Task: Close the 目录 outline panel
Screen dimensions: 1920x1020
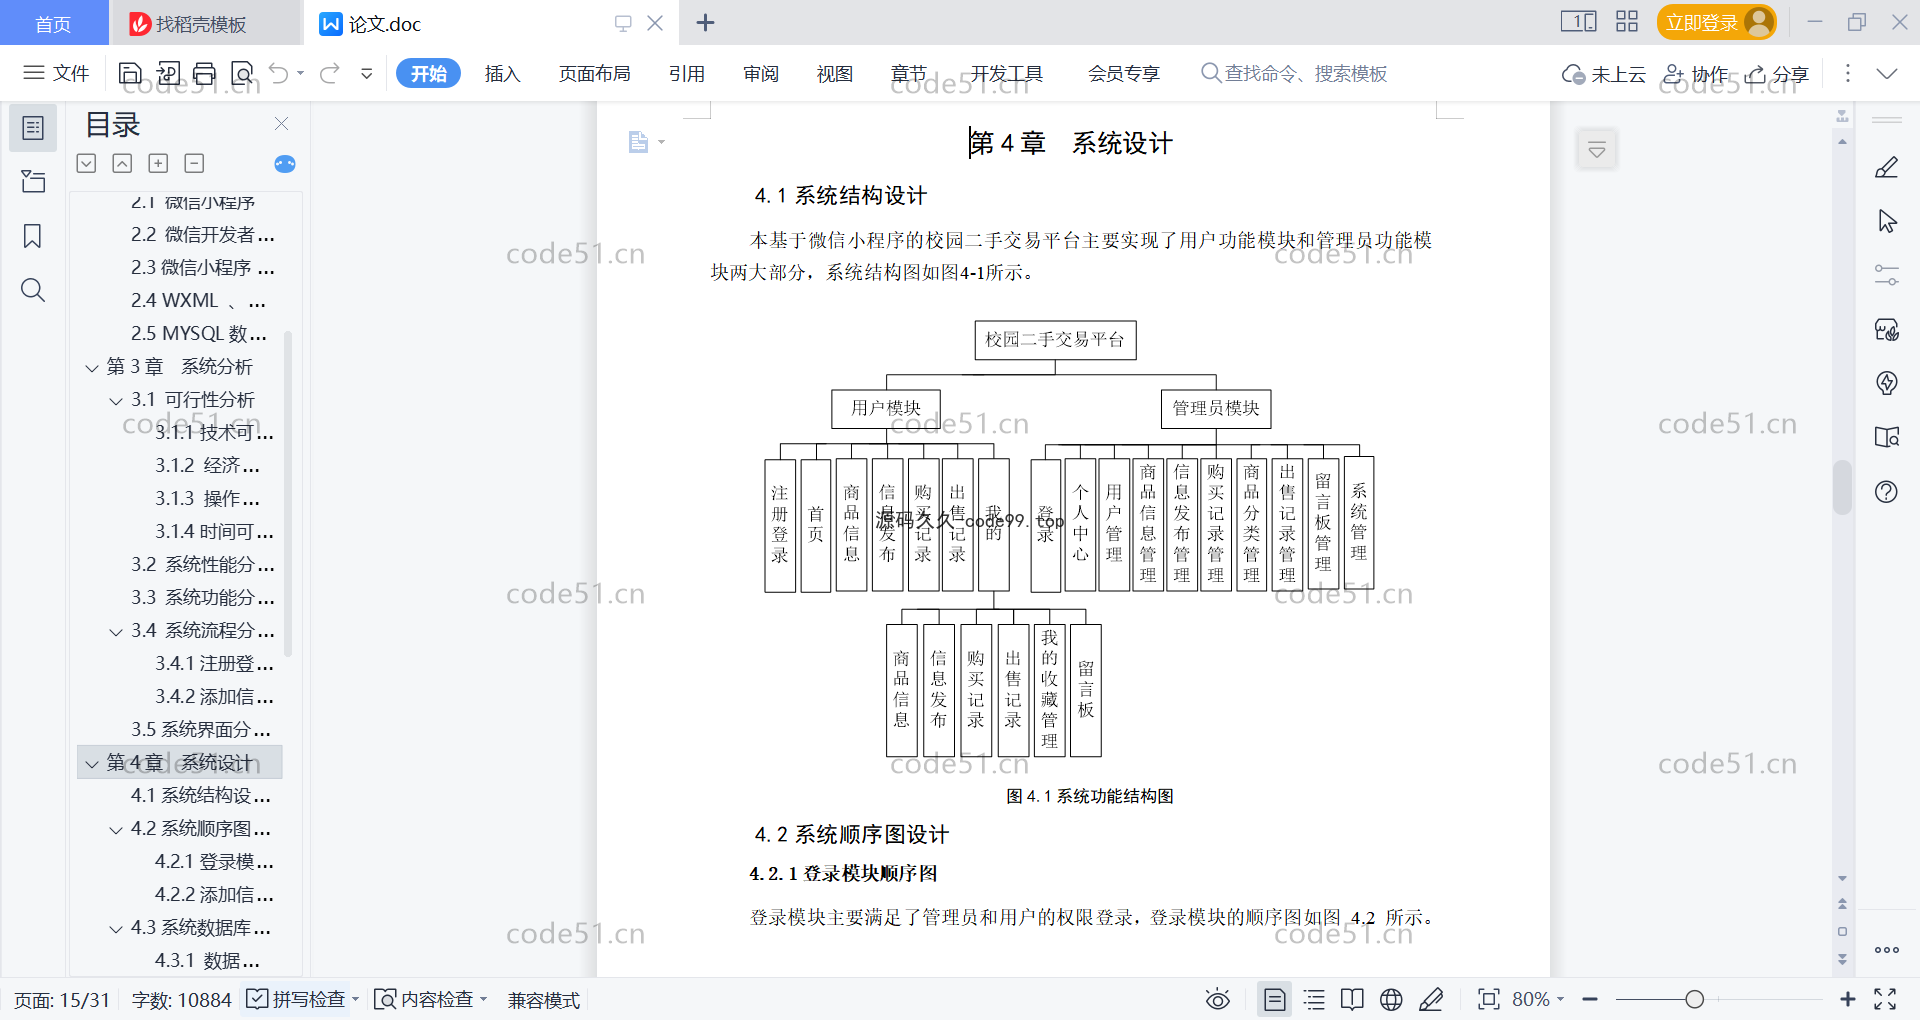Action: pyautogui.click(x=282, y=123)
